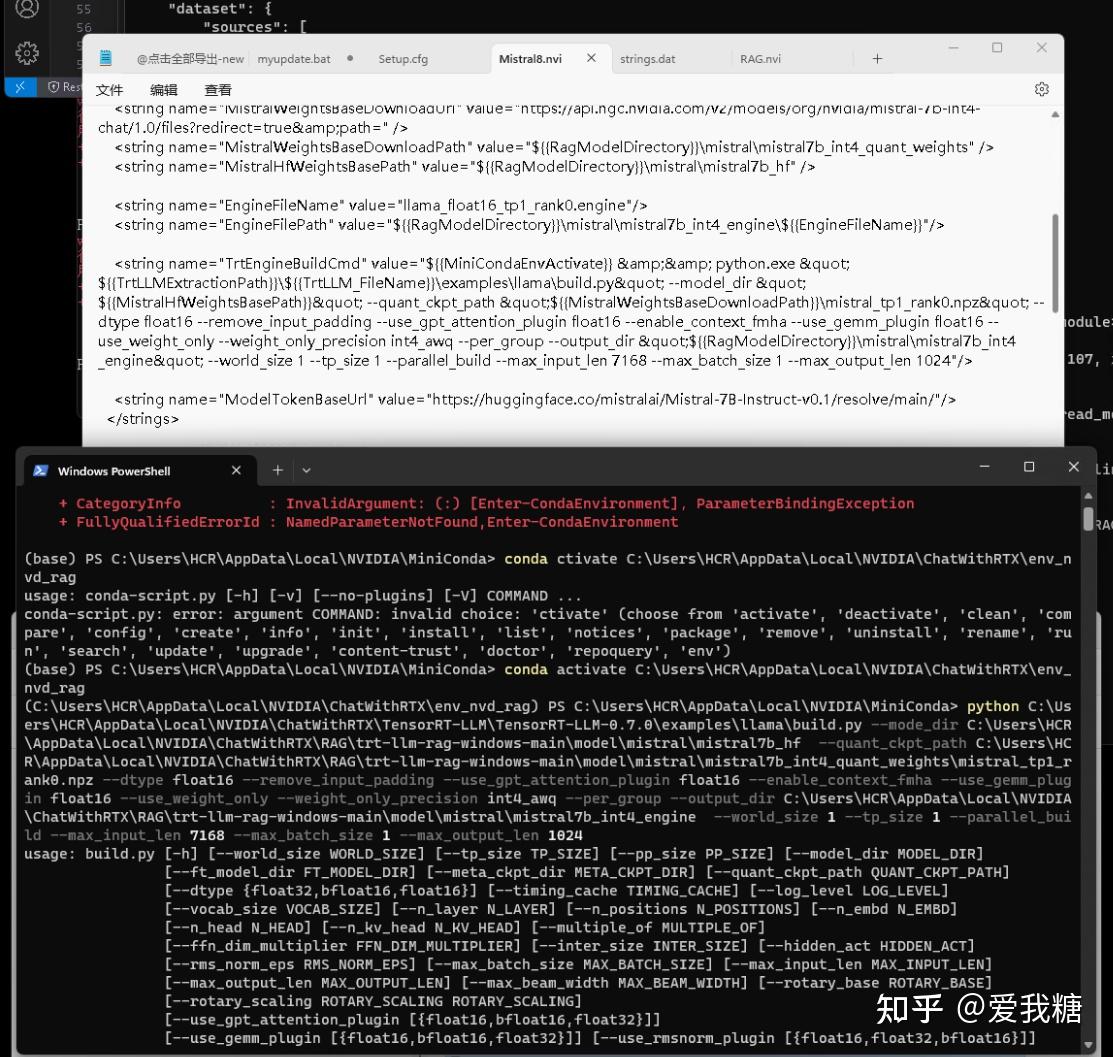Switch to the RAG.nvi tab

pyautogui.click(x=759, y=59)
